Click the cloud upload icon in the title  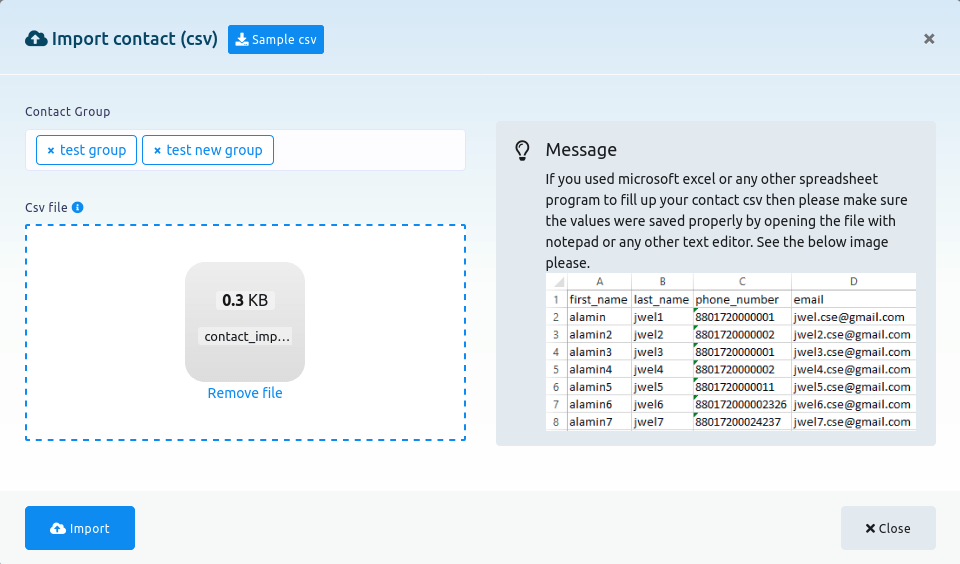pos(36,39)
